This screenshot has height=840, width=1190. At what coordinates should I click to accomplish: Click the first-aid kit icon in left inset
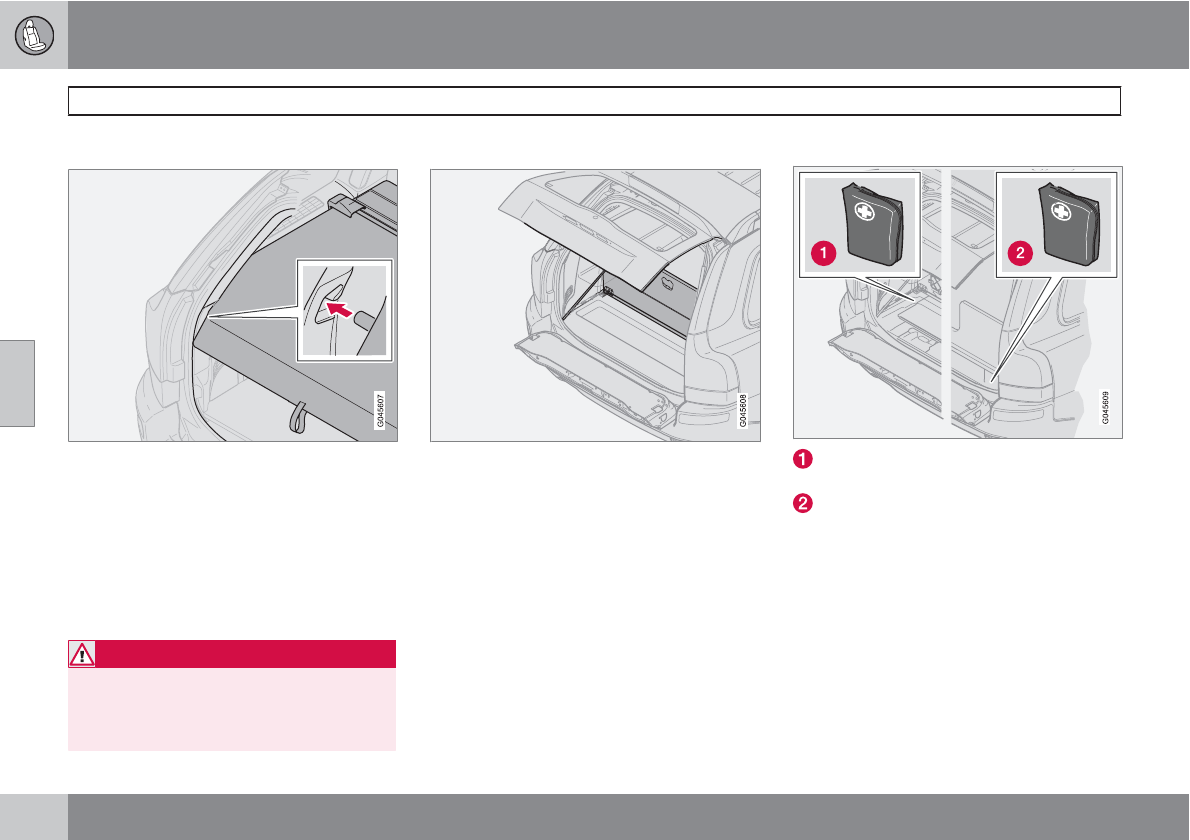[x=873, y=224]
